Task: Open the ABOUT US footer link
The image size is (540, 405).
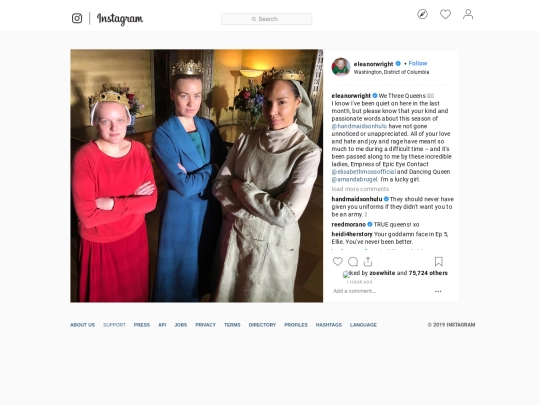Action: point(83,325)
